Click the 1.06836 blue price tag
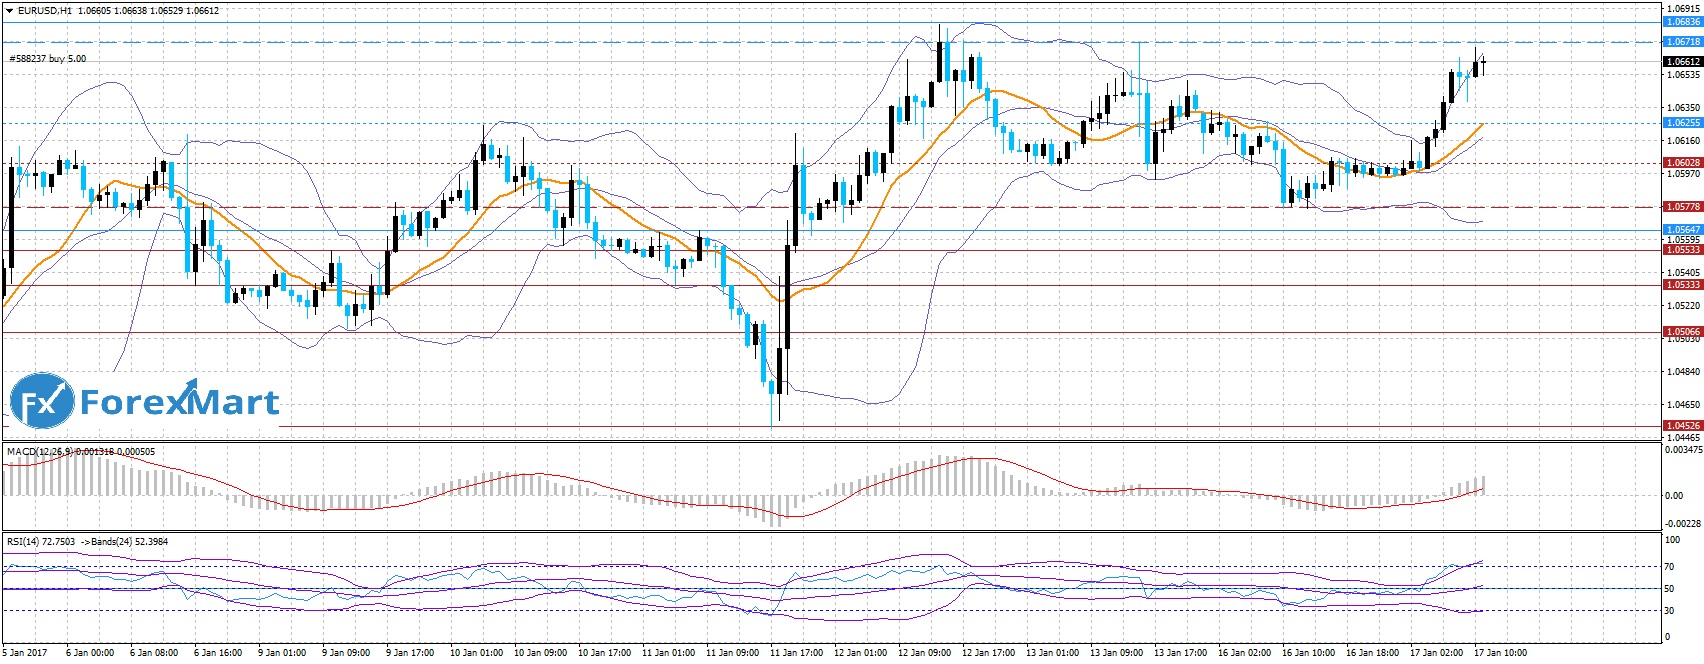The image size is (1704, 664). [x=1682, y=22]
